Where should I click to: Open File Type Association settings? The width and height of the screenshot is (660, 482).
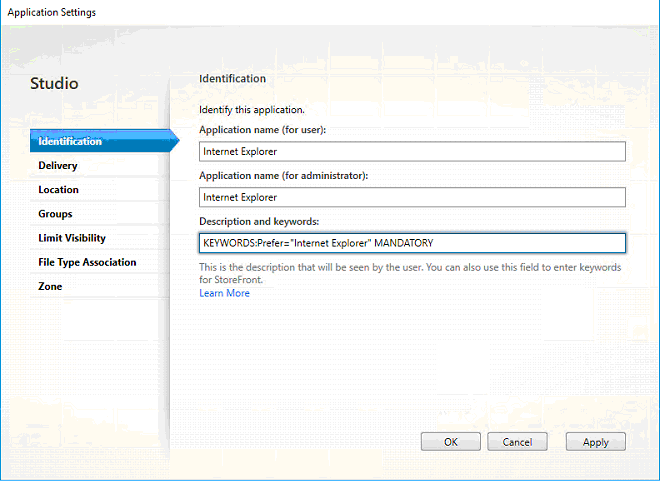(100, 262)
